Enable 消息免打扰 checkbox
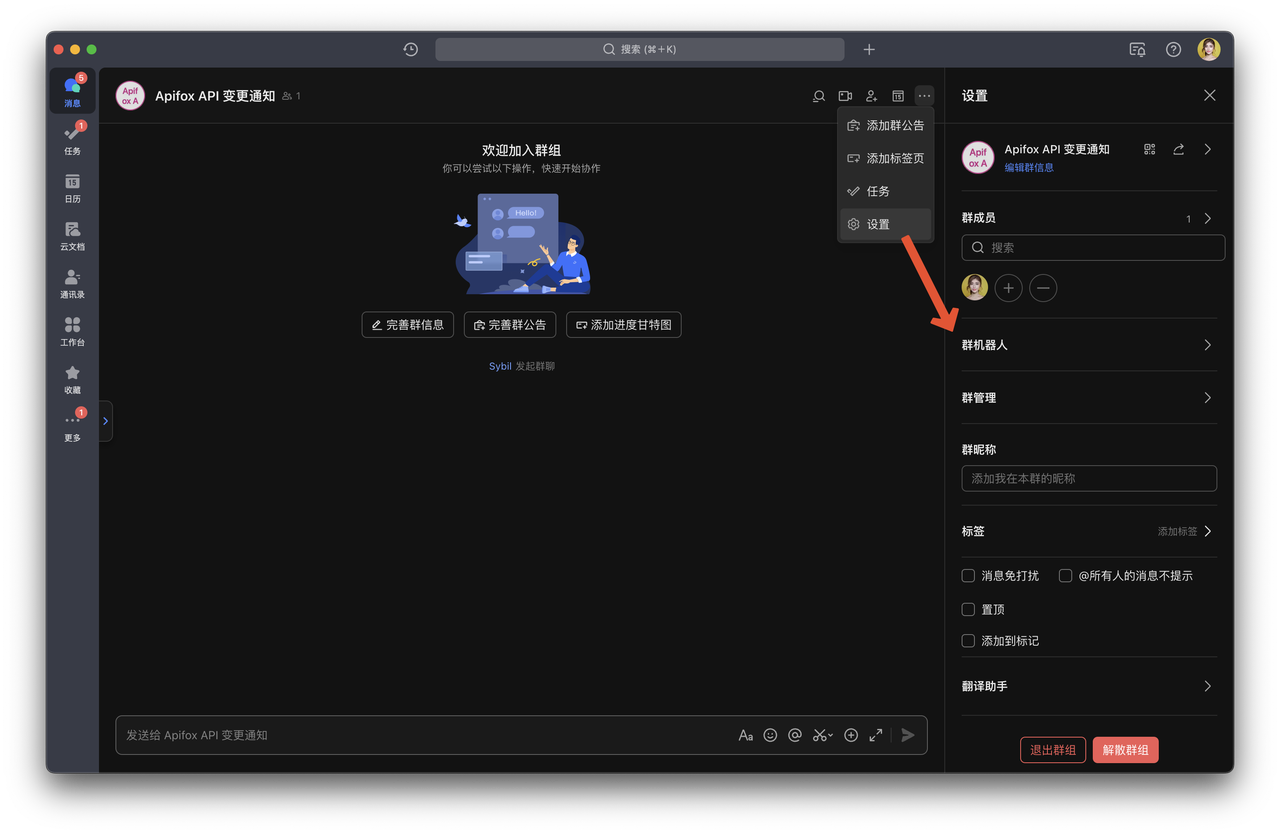The height and width of the screenshot is (834, 1280). [x=968, y=576]
